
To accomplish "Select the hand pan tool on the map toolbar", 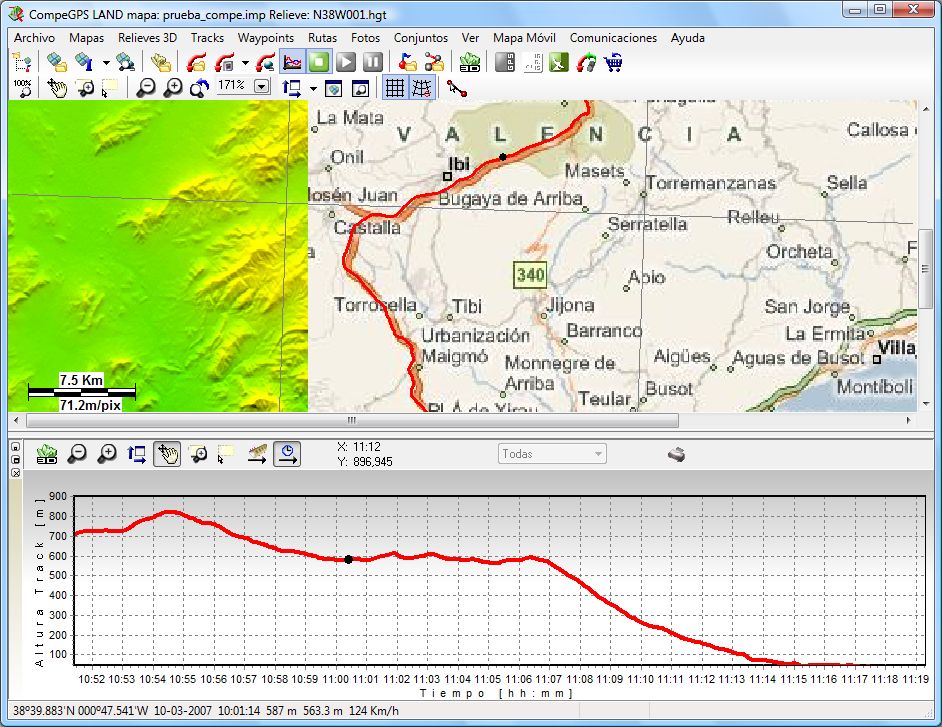I will [57, 88].
